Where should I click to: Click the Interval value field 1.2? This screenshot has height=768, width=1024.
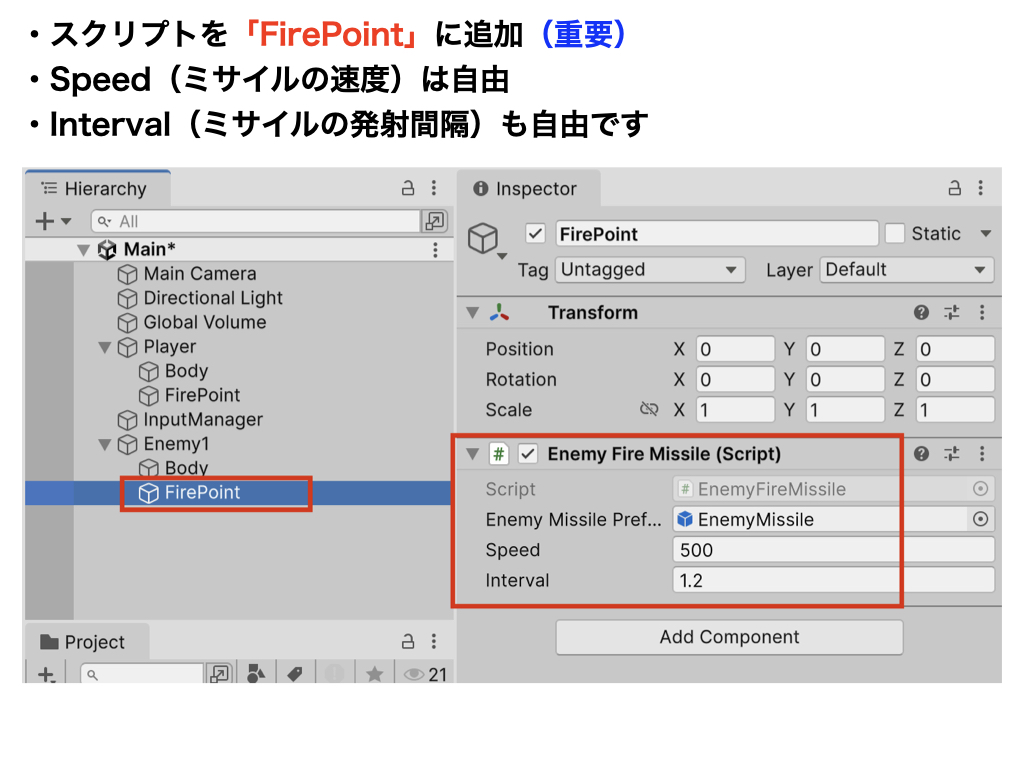(x=833, y=580)
